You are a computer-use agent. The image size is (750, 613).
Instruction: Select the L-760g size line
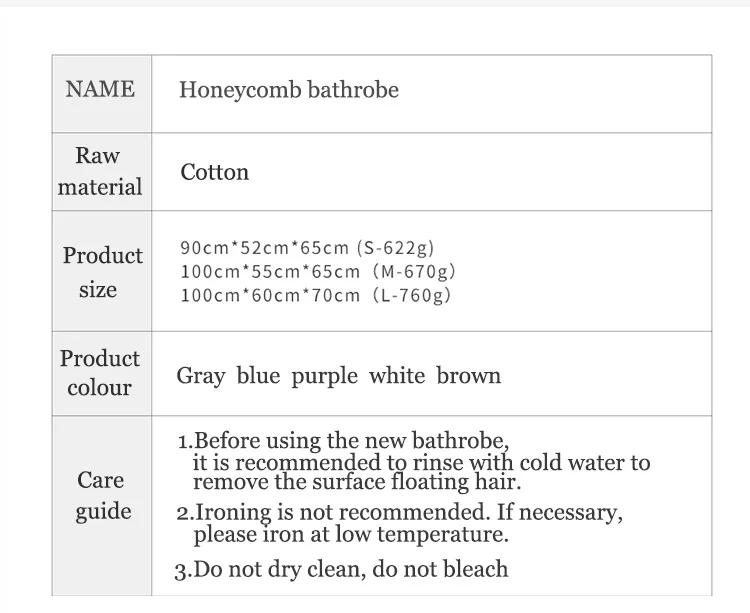(x=316, y=294)
